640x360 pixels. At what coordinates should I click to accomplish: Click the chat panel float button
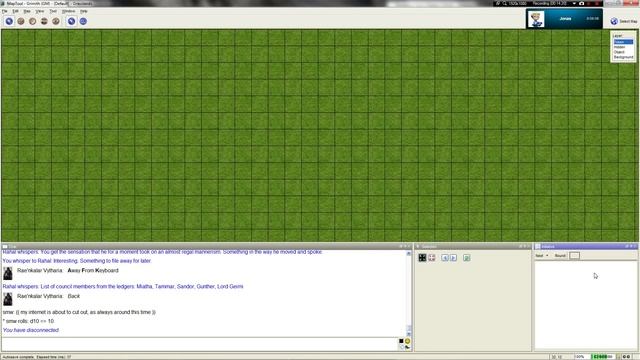click(x=401, y=247)
